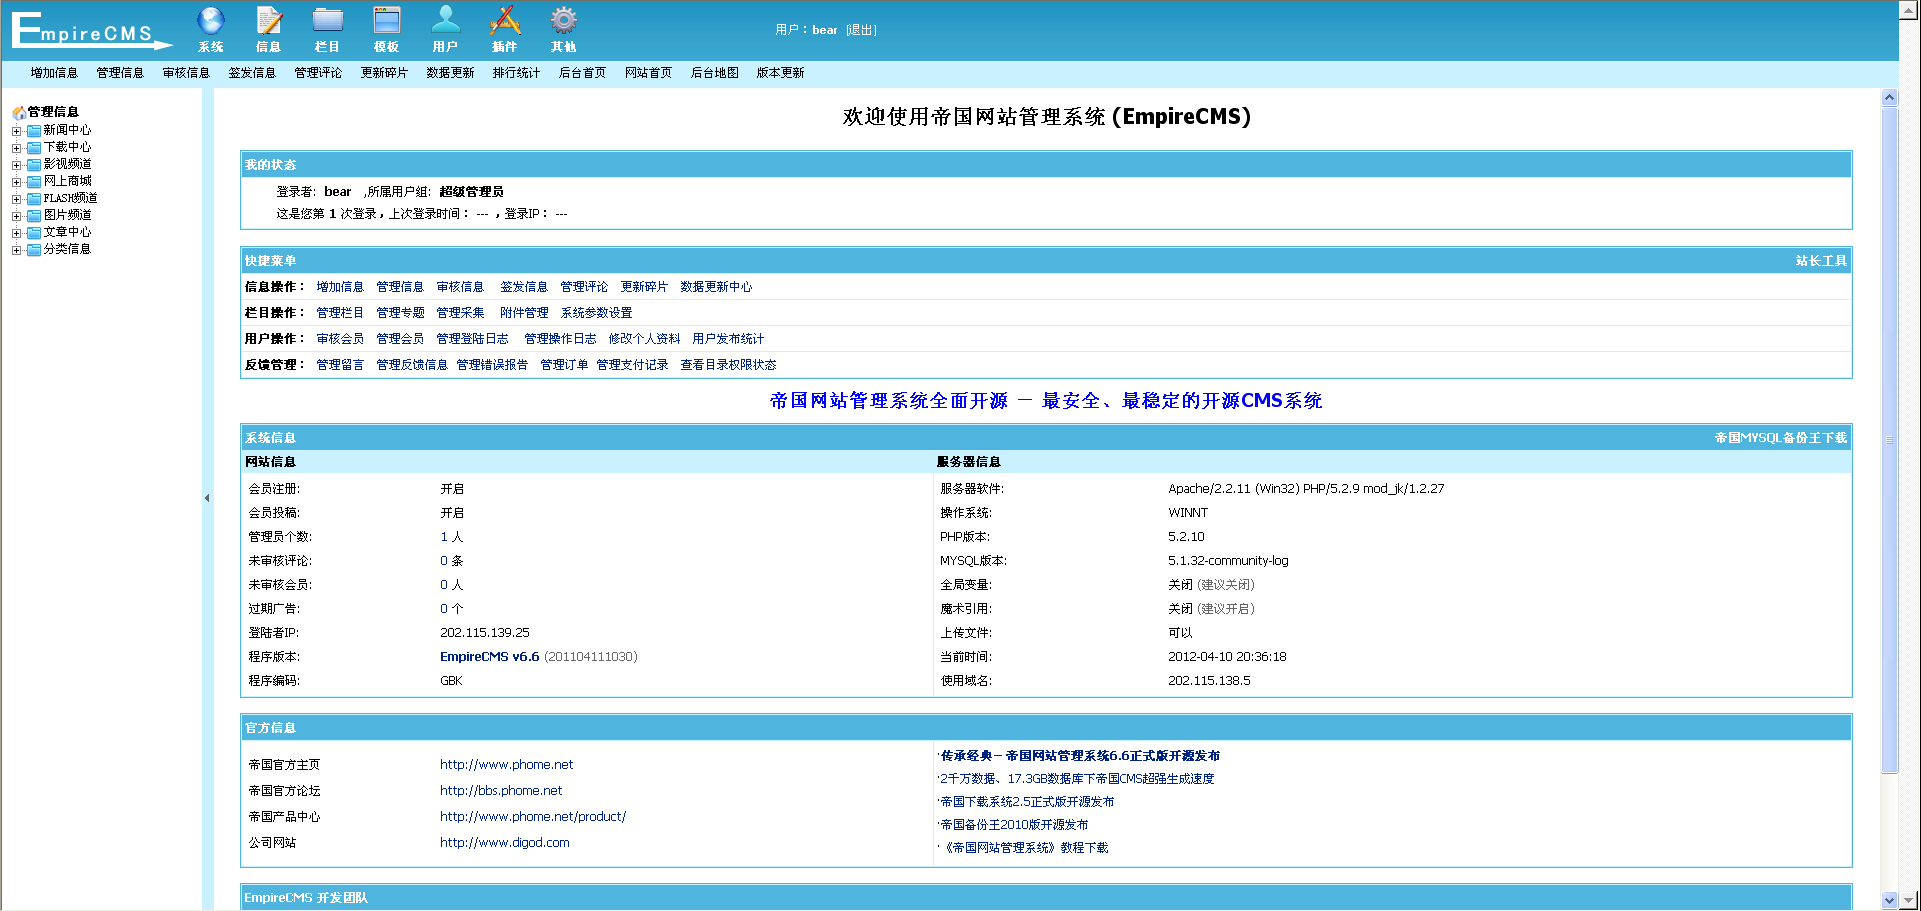Image resolution: width=1921 pixels, height=911 pixels.
Task: Open the http://www.digod.com link
Action: pos(505,843)
